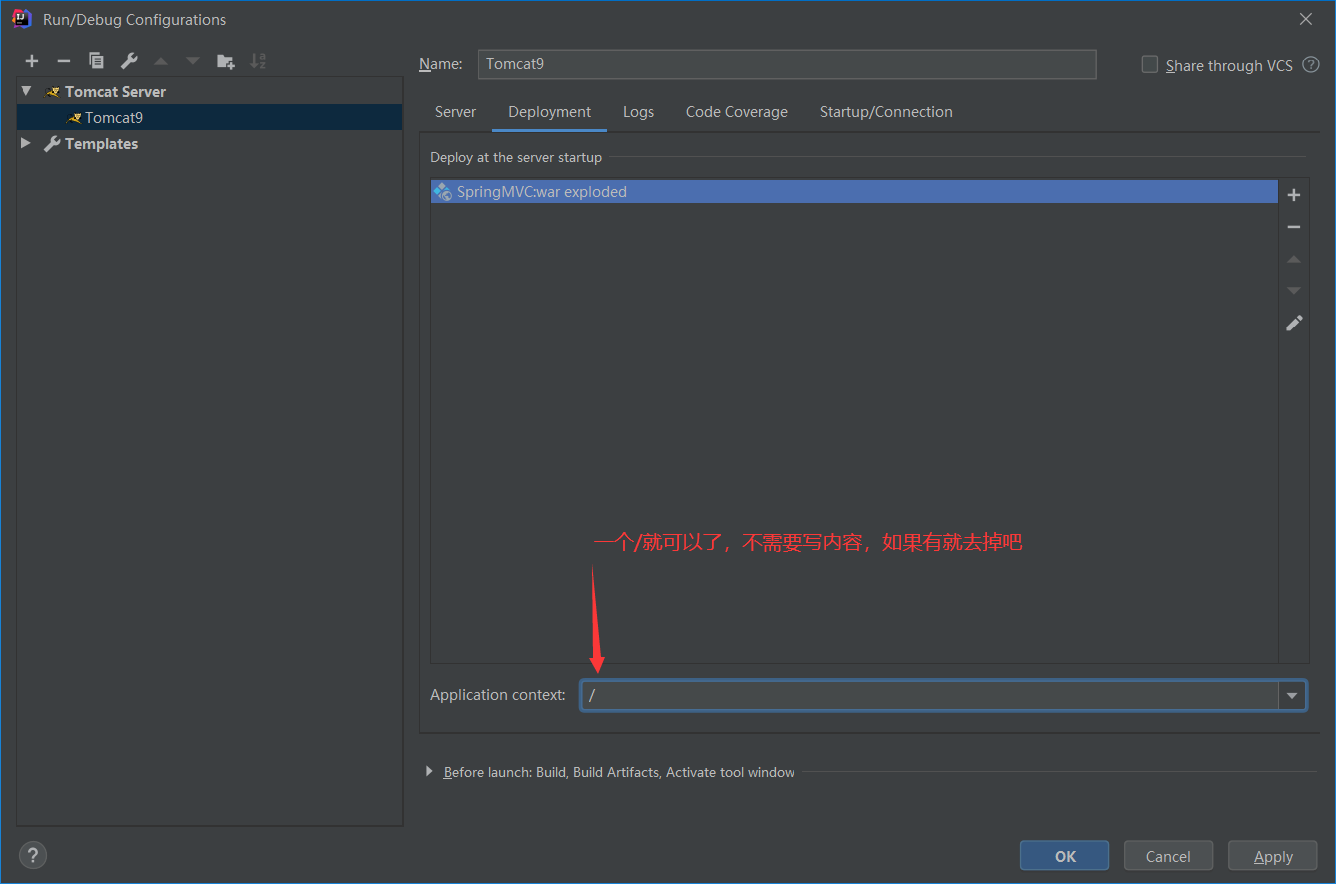Click the sort configurations alphabetically icon
Screen dimensions: 1336x884
258,61
